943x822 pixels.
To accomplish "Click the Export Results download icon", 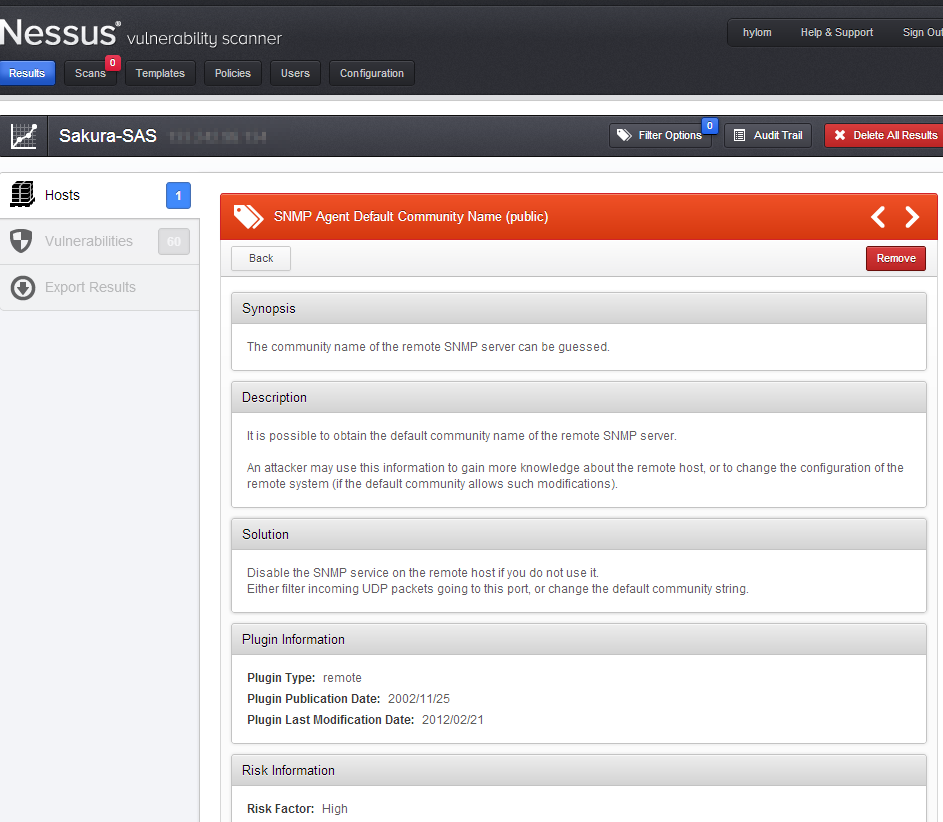I will point(22,288).
